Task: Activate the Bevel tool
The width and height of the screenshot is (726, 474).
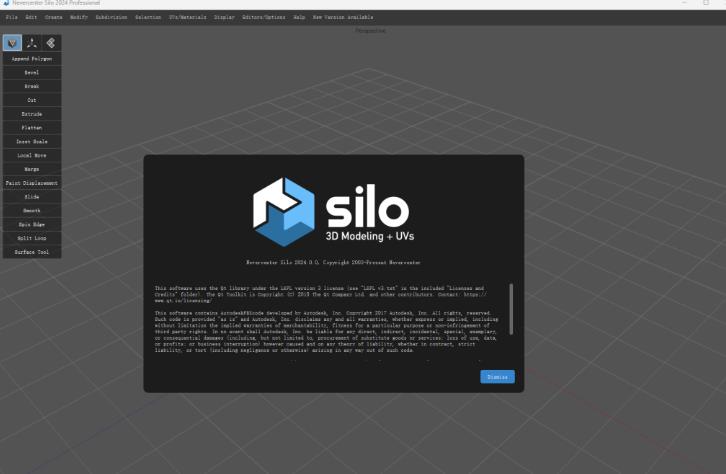Action: (32, 73)
